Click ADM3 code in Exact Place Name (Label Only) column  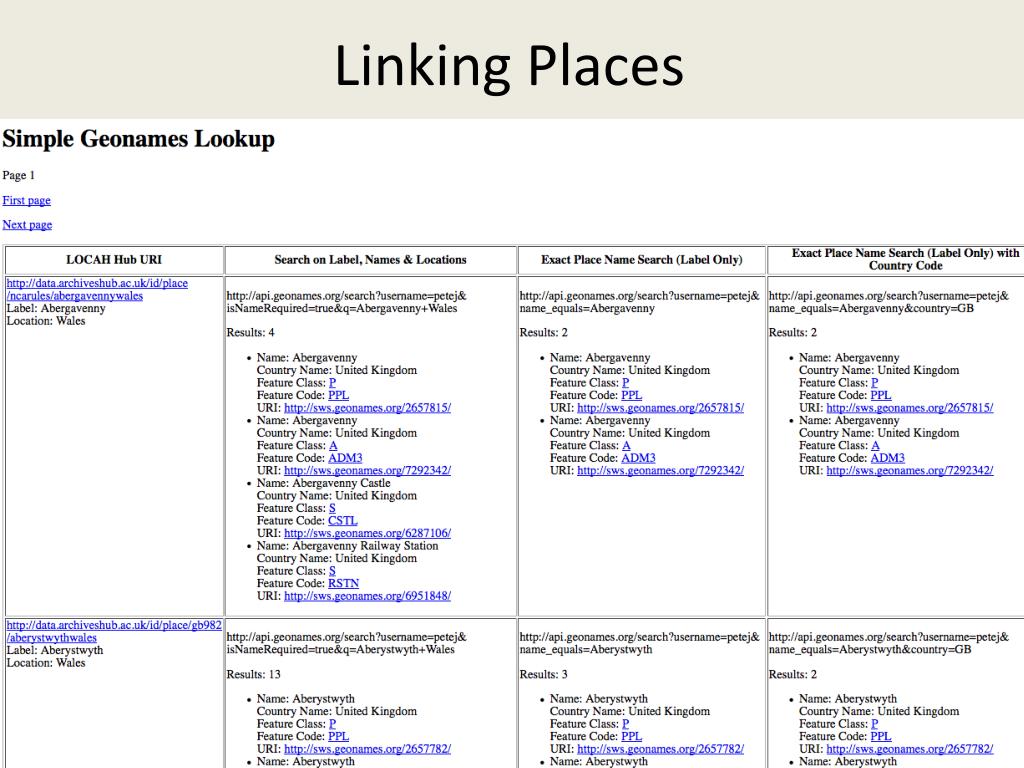(638, 458)
